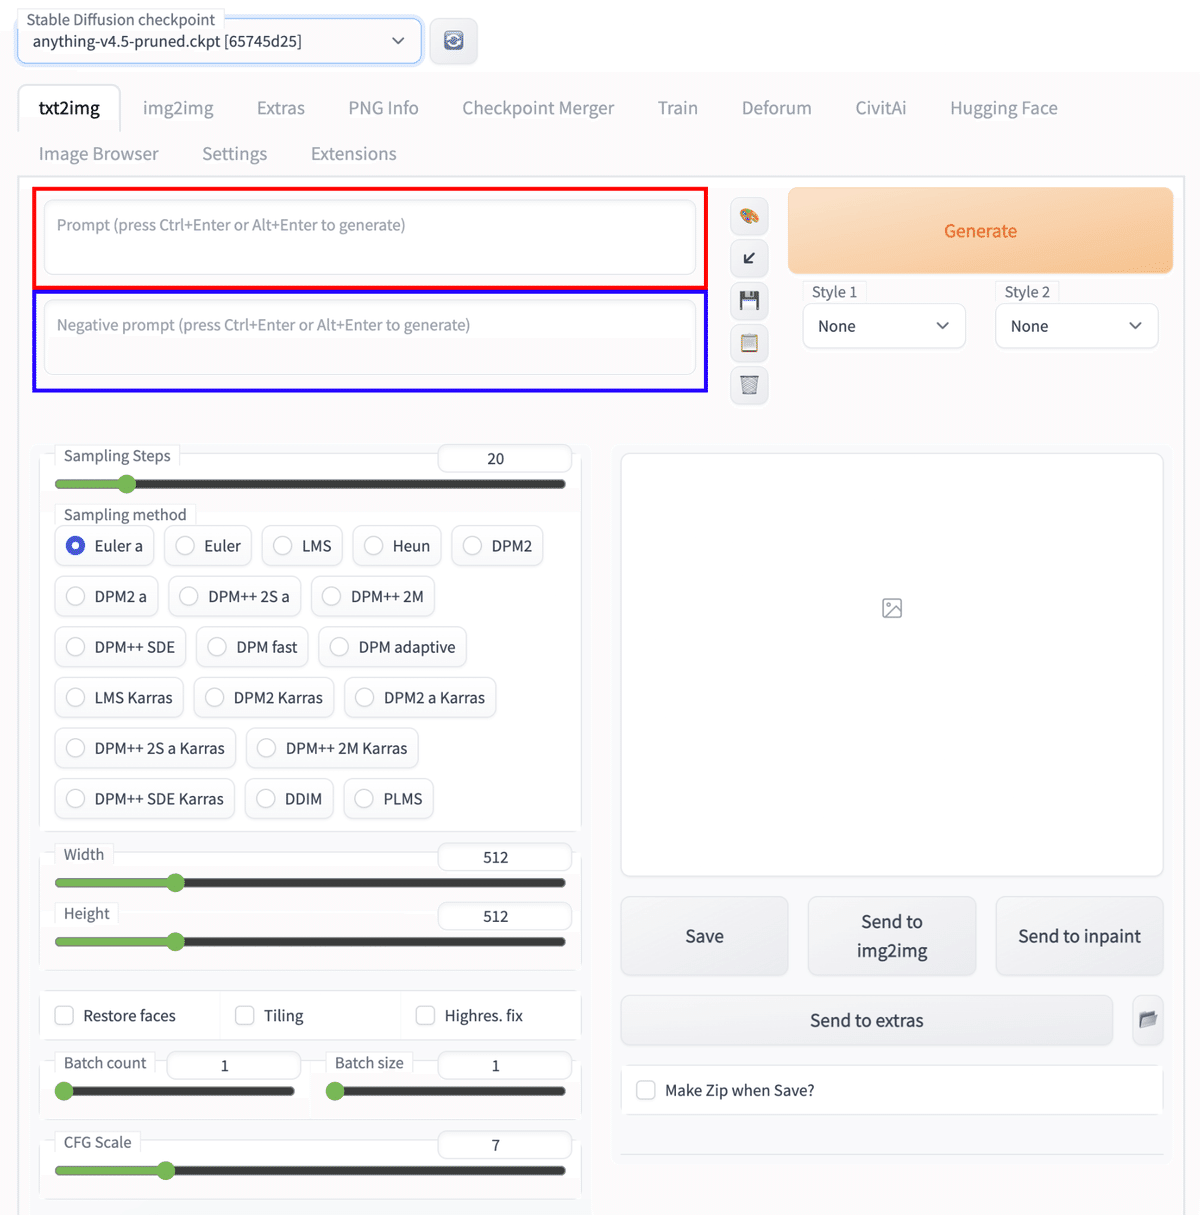Image resolution: width=1200 pixels, height=1215 pixels.
Task: Click the Sampling Steps slider handle
Action: pos(126,484)
